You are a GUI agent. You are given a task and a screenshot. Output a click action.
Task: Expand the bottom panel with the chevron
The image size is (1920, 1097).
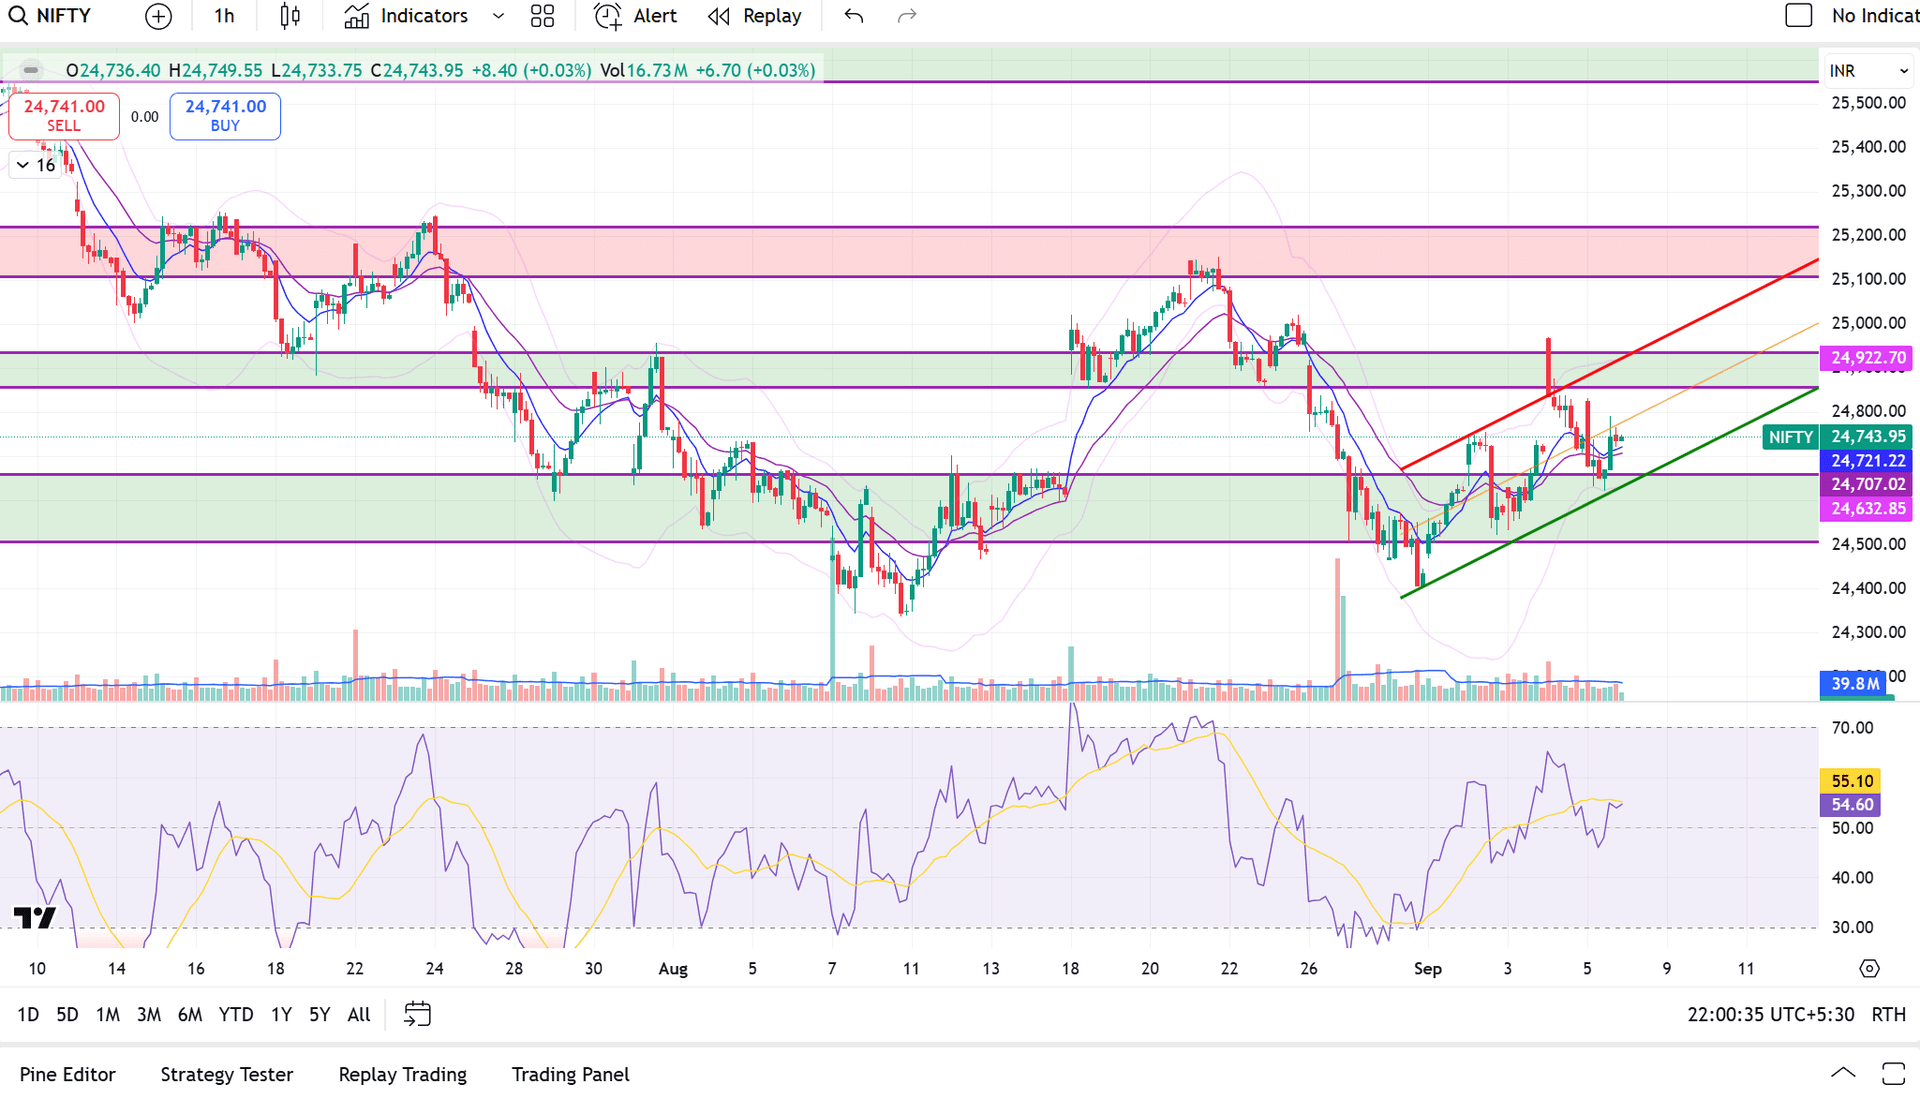click(1843, 1074)
